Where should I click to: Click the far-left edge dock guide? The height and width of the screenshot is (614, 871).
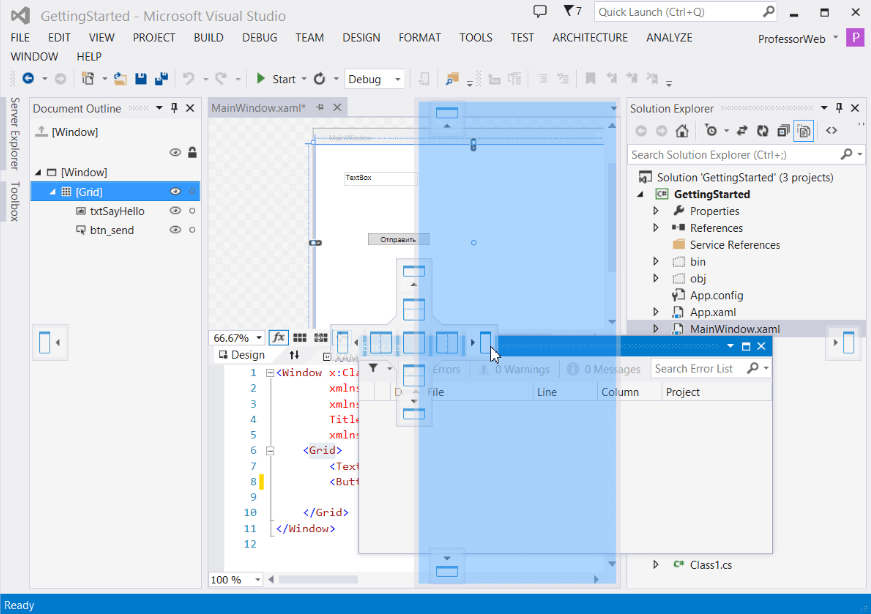click(49, 342)
